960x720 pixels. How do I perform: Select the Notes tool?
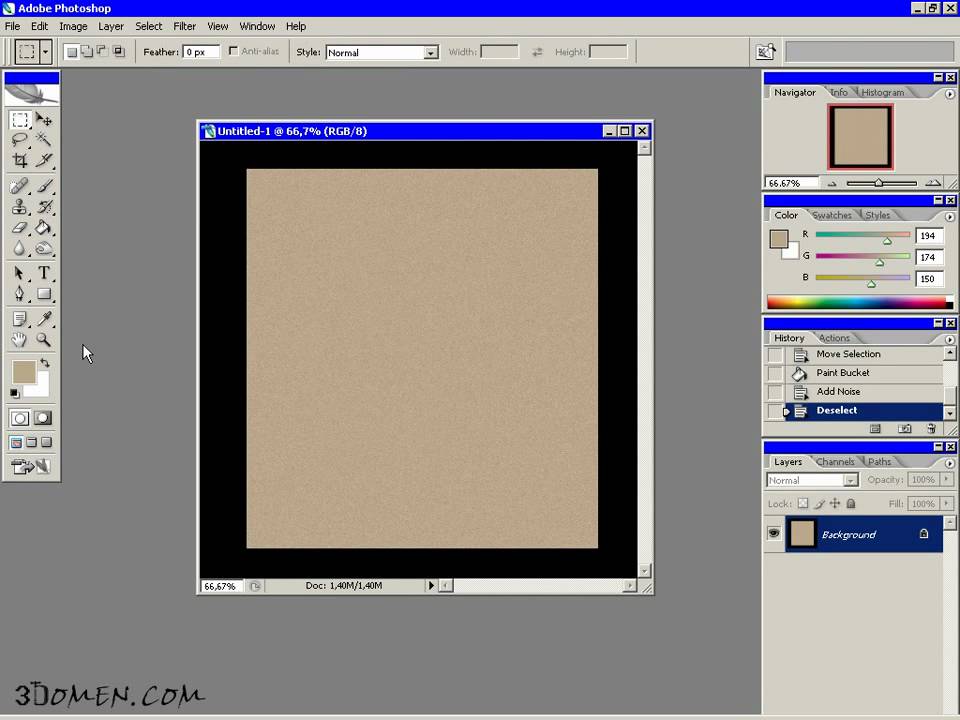pos(20,318)
